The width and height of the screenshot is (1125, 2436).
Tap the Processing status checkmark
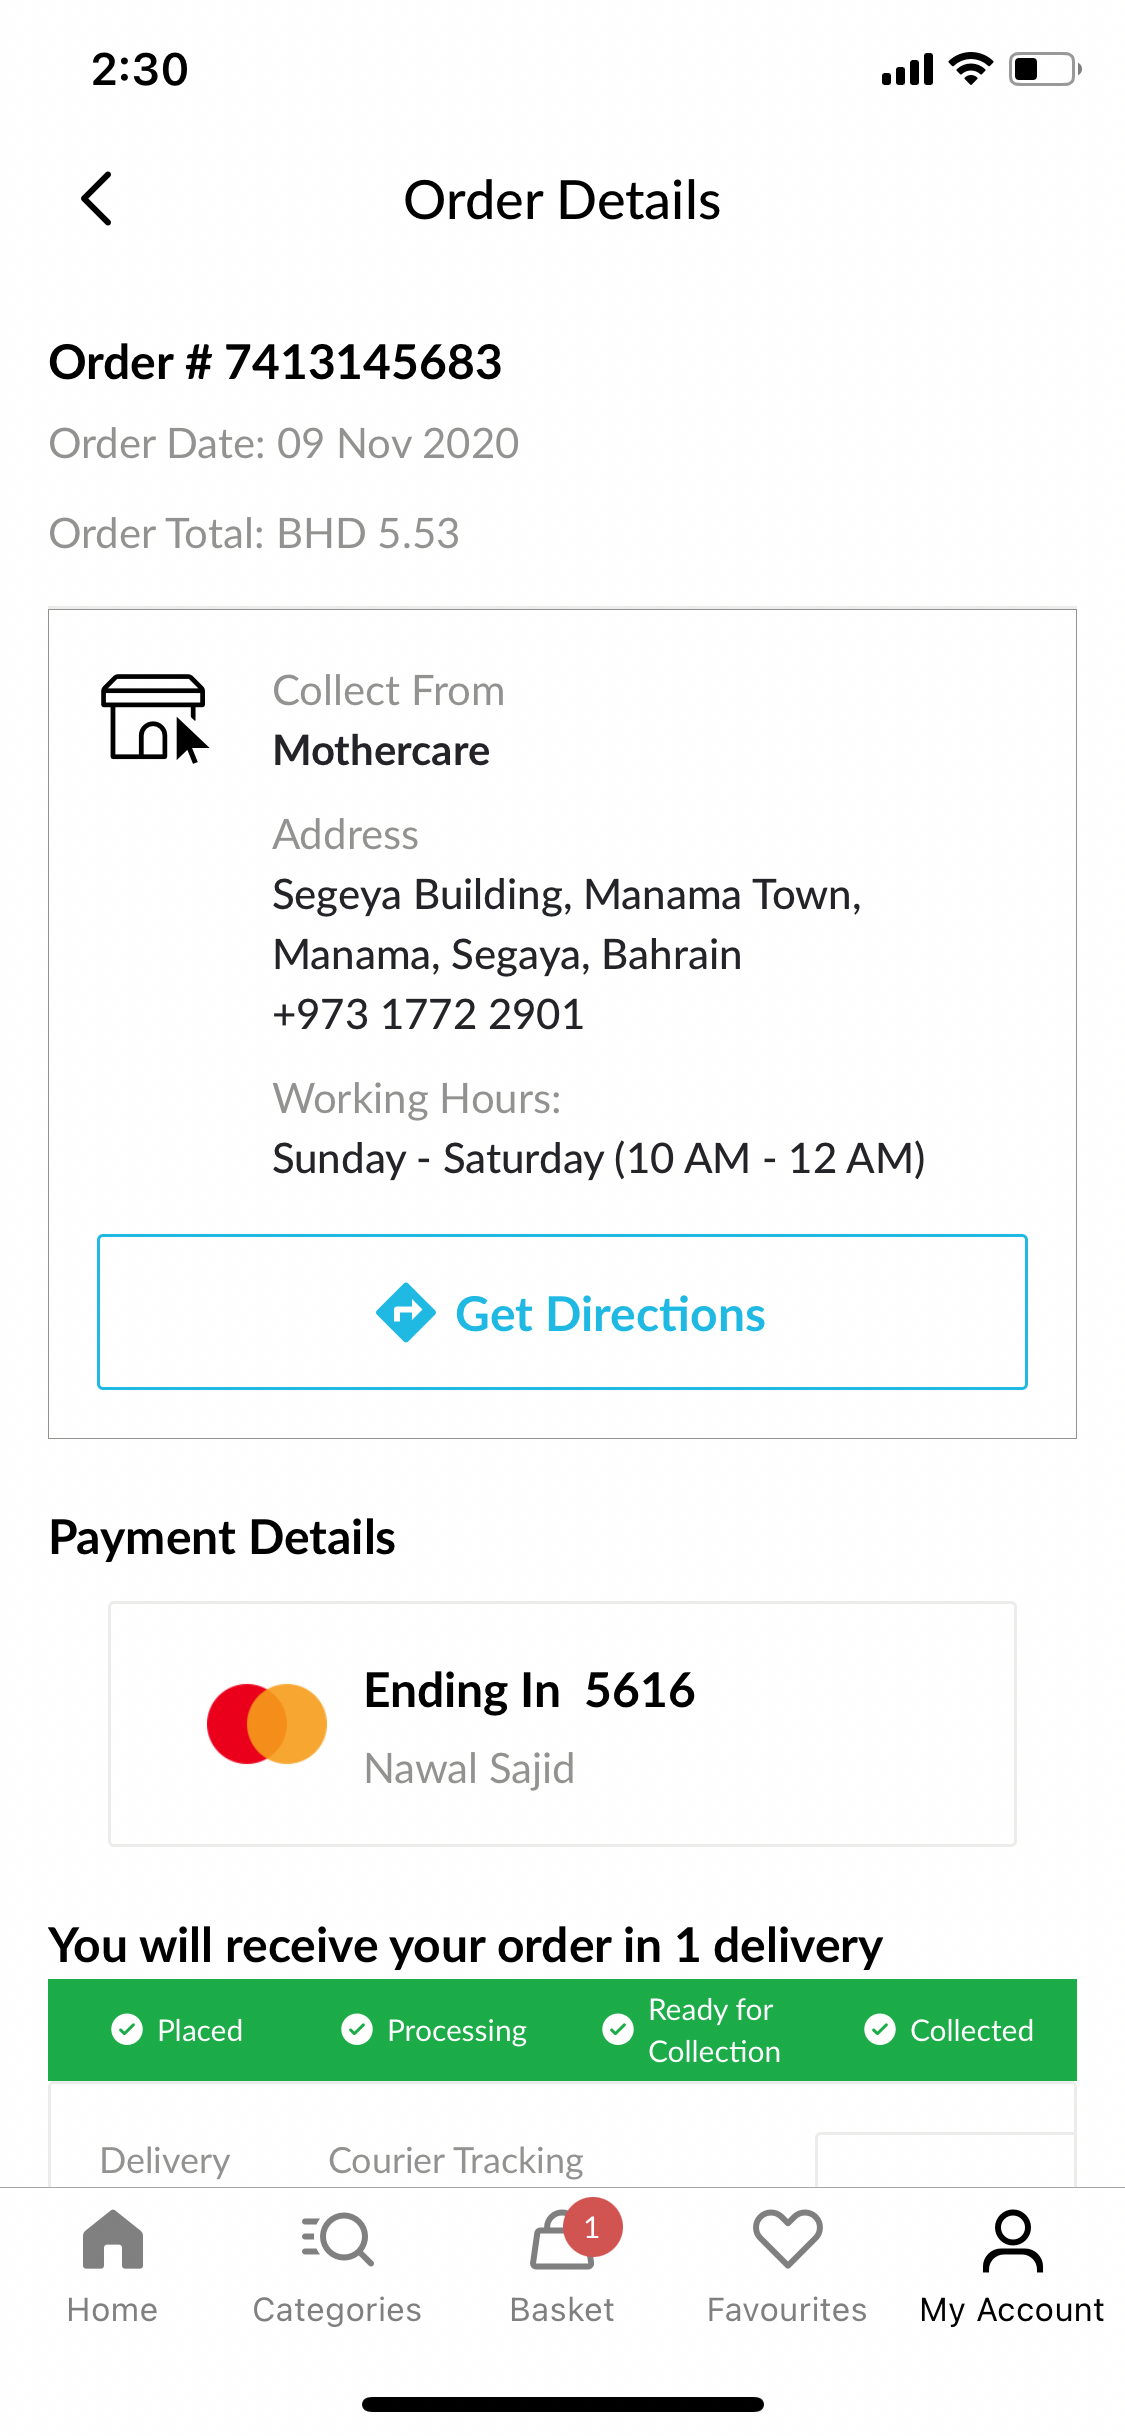pos(357,2029)
